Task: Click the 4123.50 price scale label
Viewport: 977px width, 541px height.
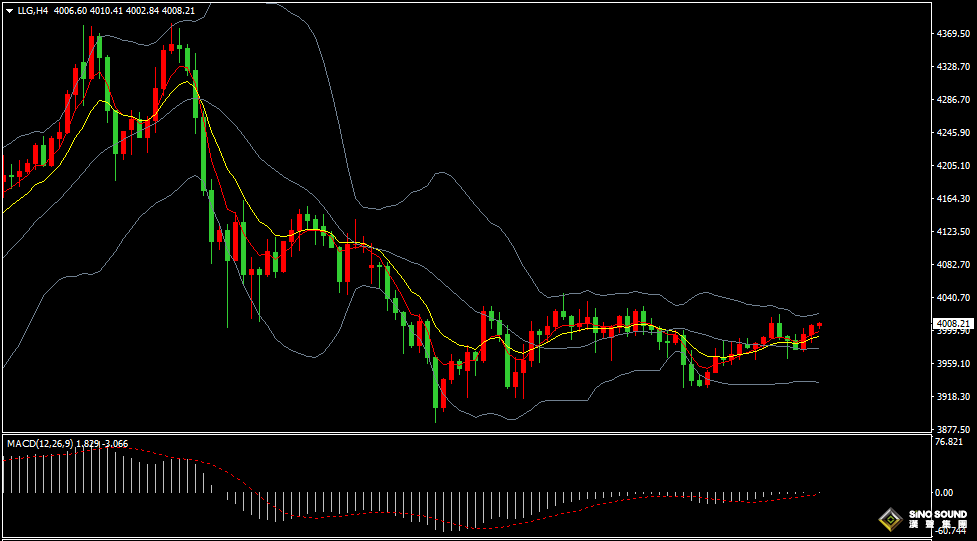Action: (x=953, y=232)
